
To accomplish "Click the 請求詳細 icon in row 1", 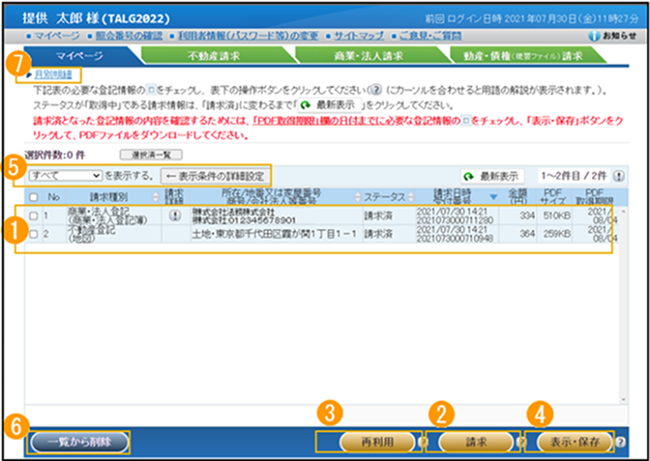I will 174,214.
